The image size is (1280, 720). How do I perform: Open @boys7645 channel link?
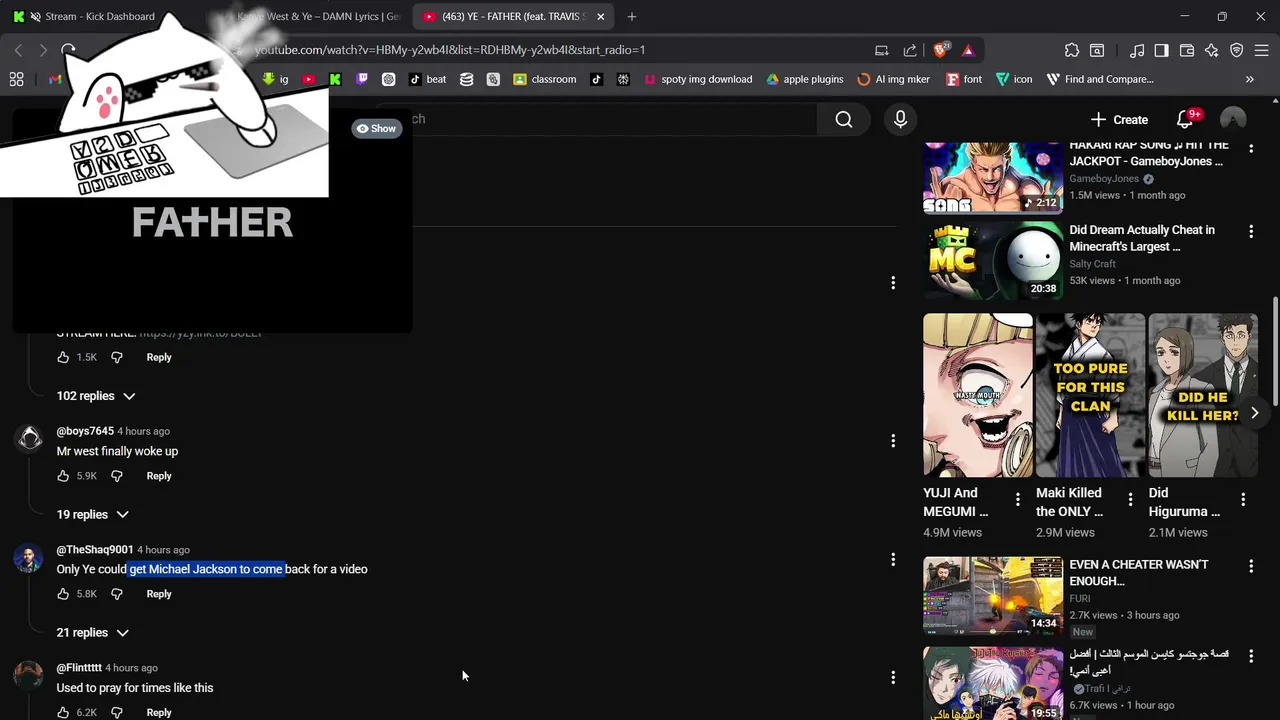[x=85, y=431]
